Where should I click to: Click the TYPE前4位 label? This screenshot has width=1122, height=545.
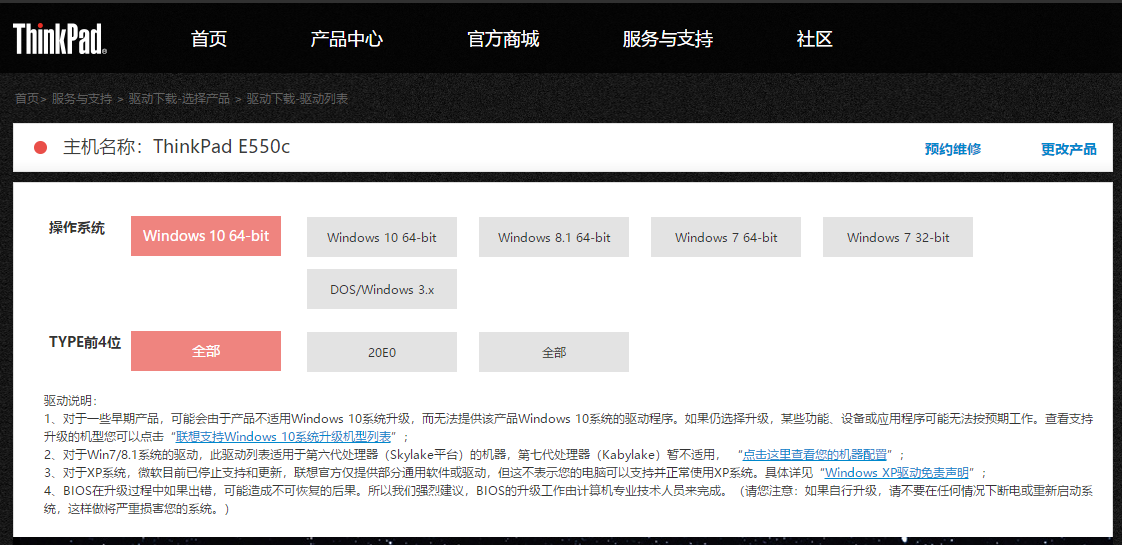tap(85, 342)
